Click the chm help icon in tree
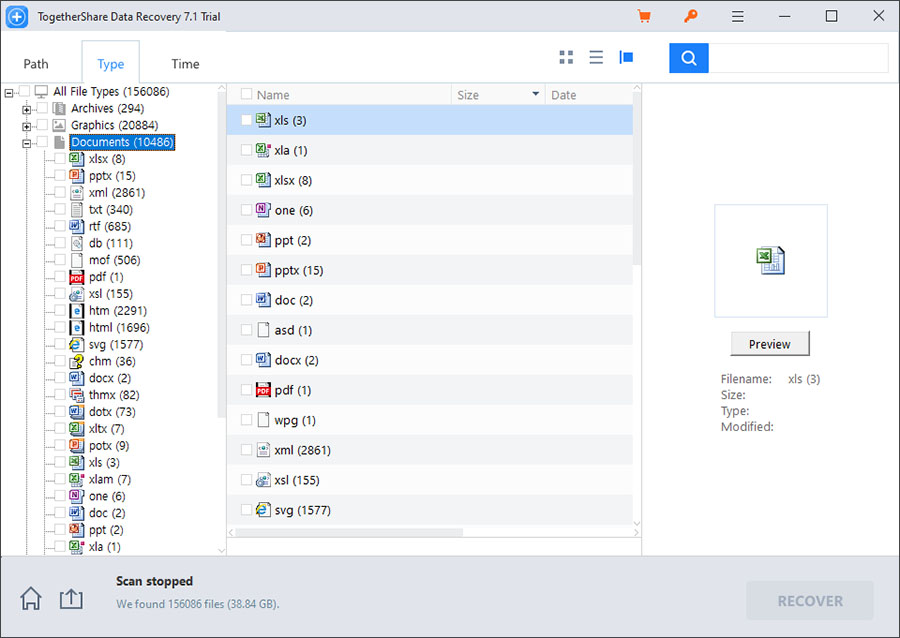 tap(76, 361)
